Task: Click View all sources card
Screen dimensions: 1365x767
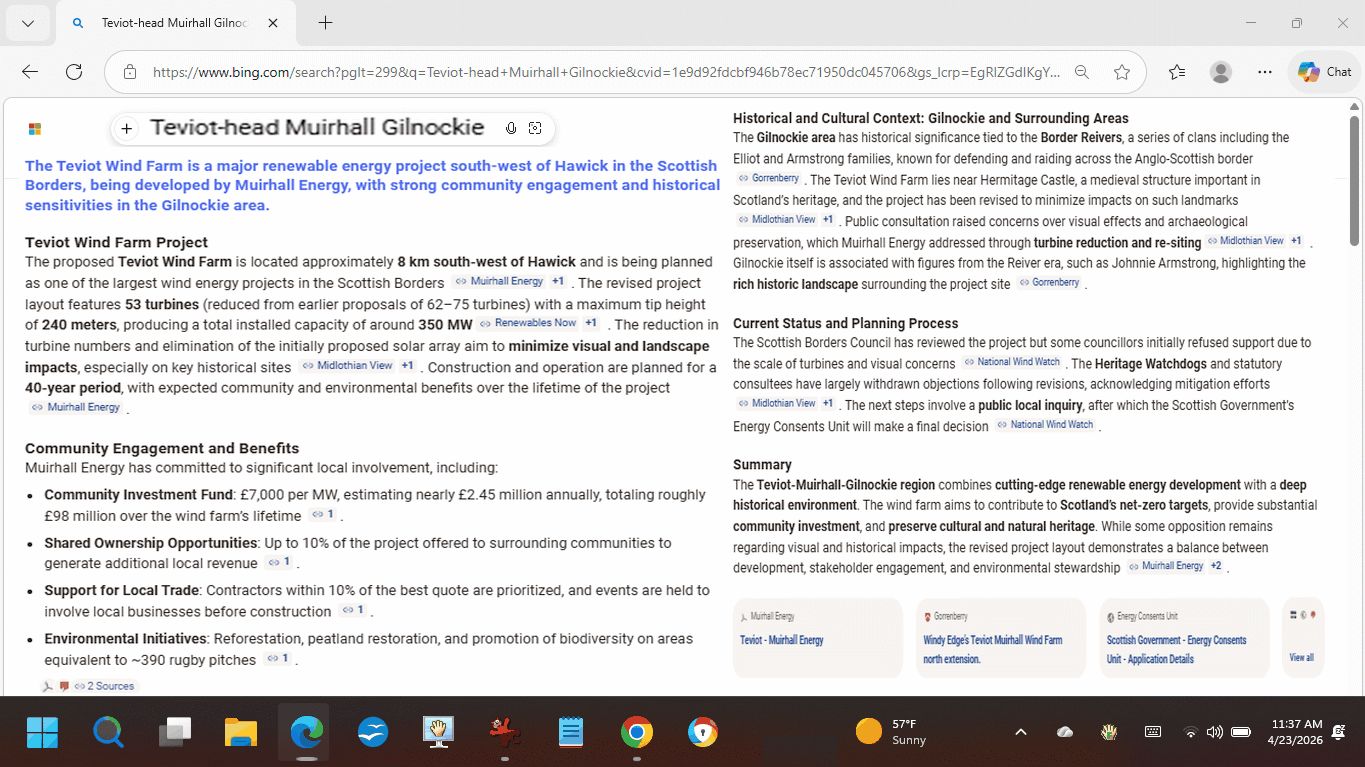Action: pyautogui.click(x=1301, y=638)
